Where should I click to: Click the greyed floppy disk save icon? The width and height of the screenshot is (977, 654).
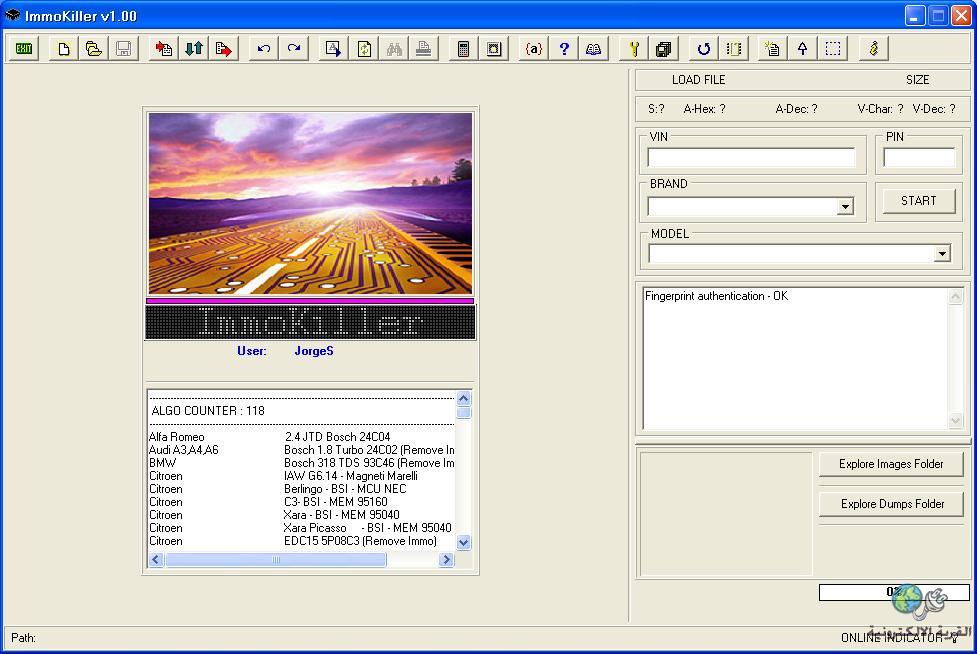123,49
